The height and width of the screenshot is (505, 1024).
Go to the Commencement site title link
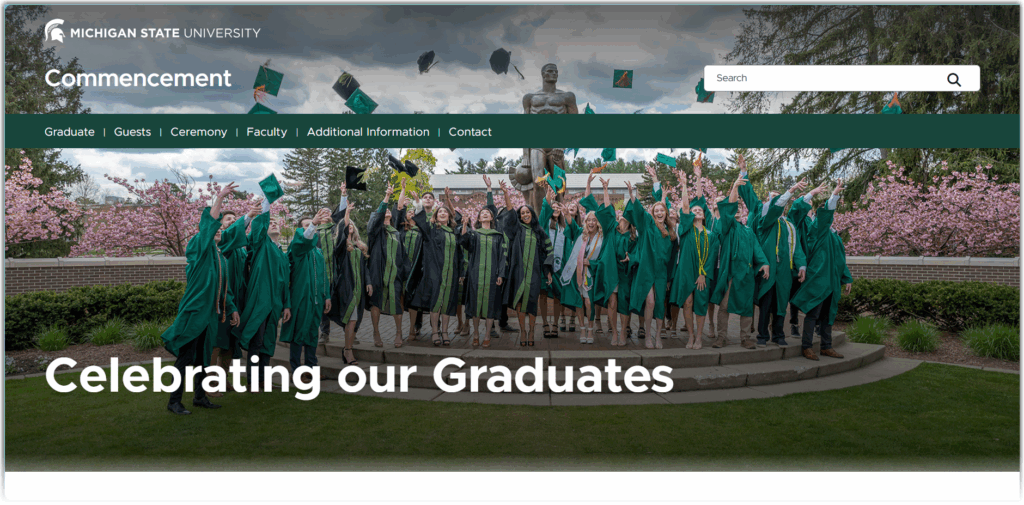[138, 78]
